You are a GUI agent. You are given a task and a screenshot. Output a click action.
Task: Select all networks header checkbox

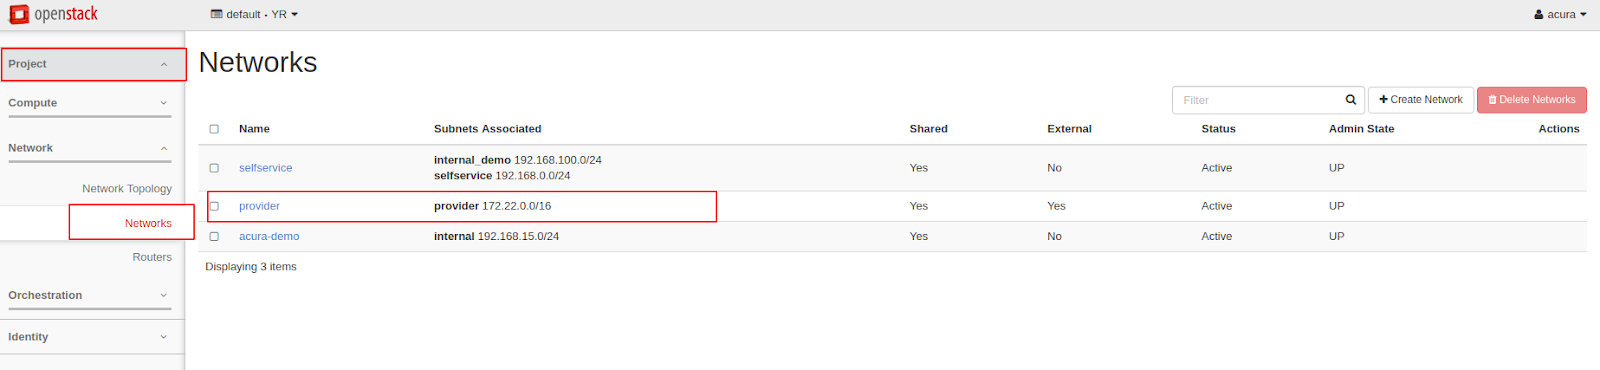pyautogui.click(x=214, y=129)
